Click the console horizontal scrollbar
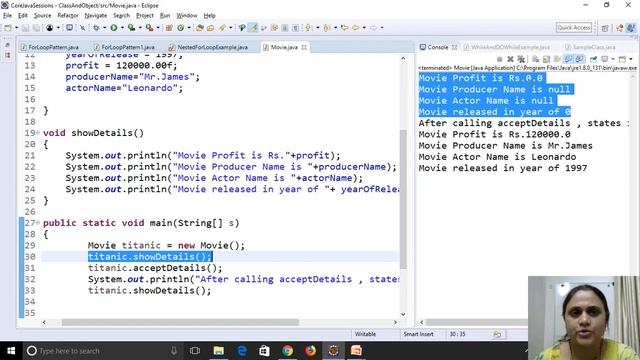This screenshot has height=360, width=640. pos(476,322)
